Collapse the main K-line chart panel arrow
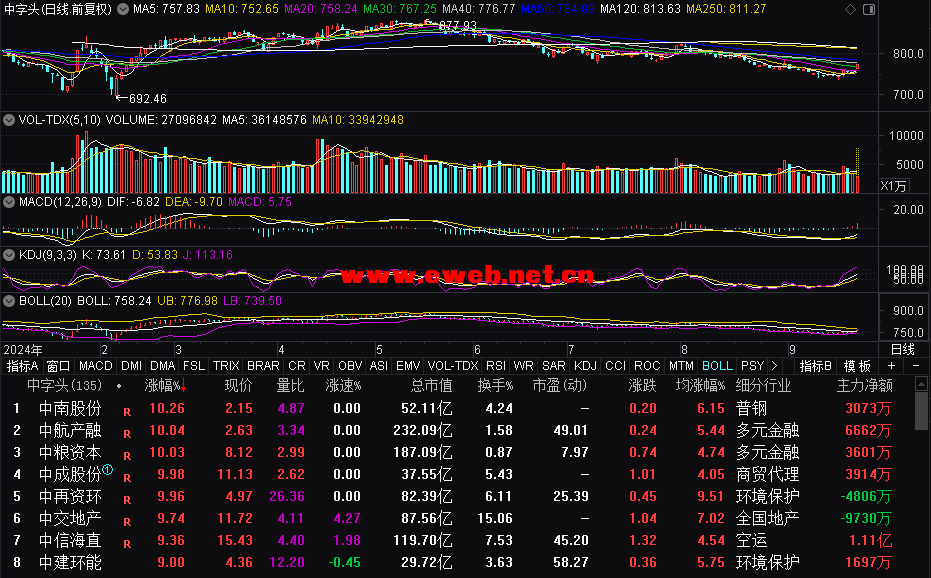Screen dimensions: 931x578 pyautogui.click(x=123, y=9)
